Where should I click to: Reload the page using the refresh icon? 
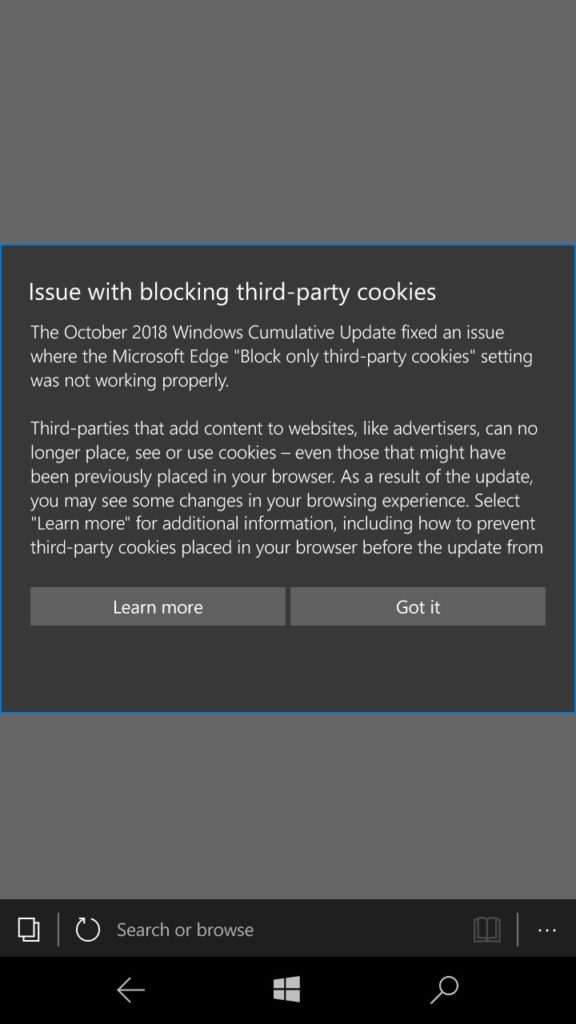click(87, 929)
